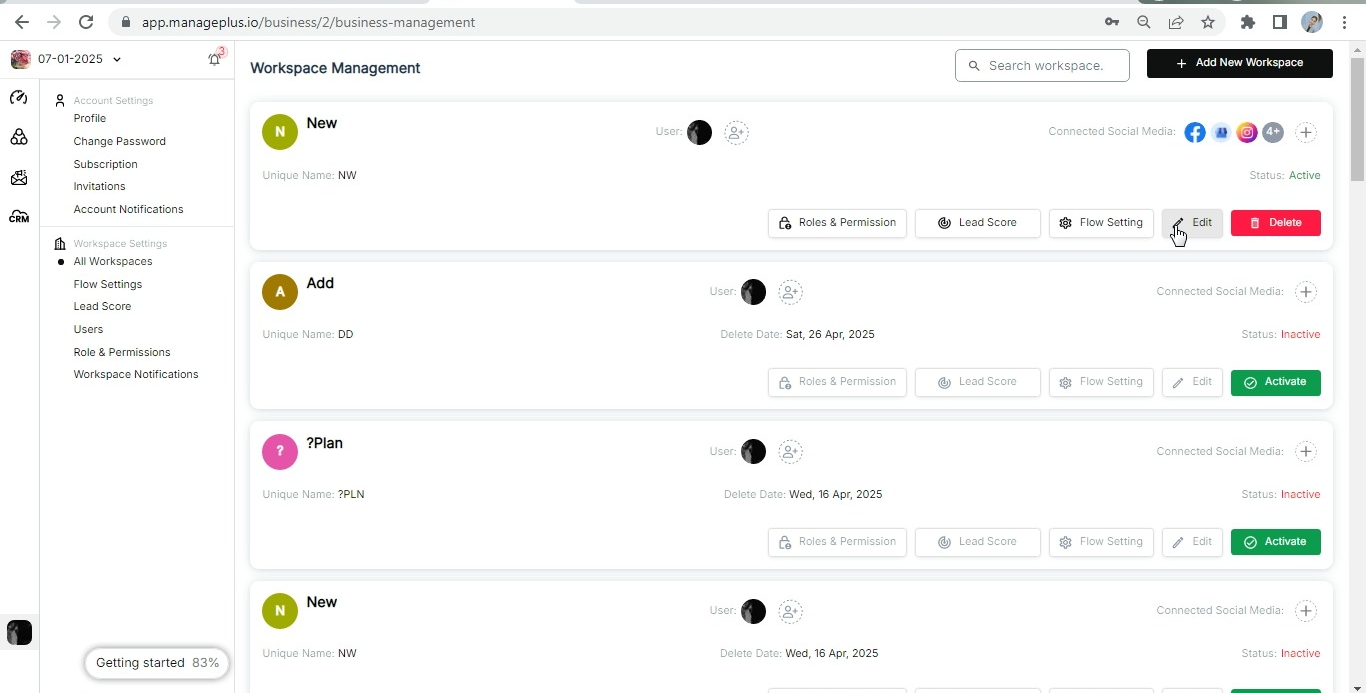The height and width of the screenshot is (693, 1366).
Task: Click the yellow N badge of active New workspace
Action: [280, 132]
